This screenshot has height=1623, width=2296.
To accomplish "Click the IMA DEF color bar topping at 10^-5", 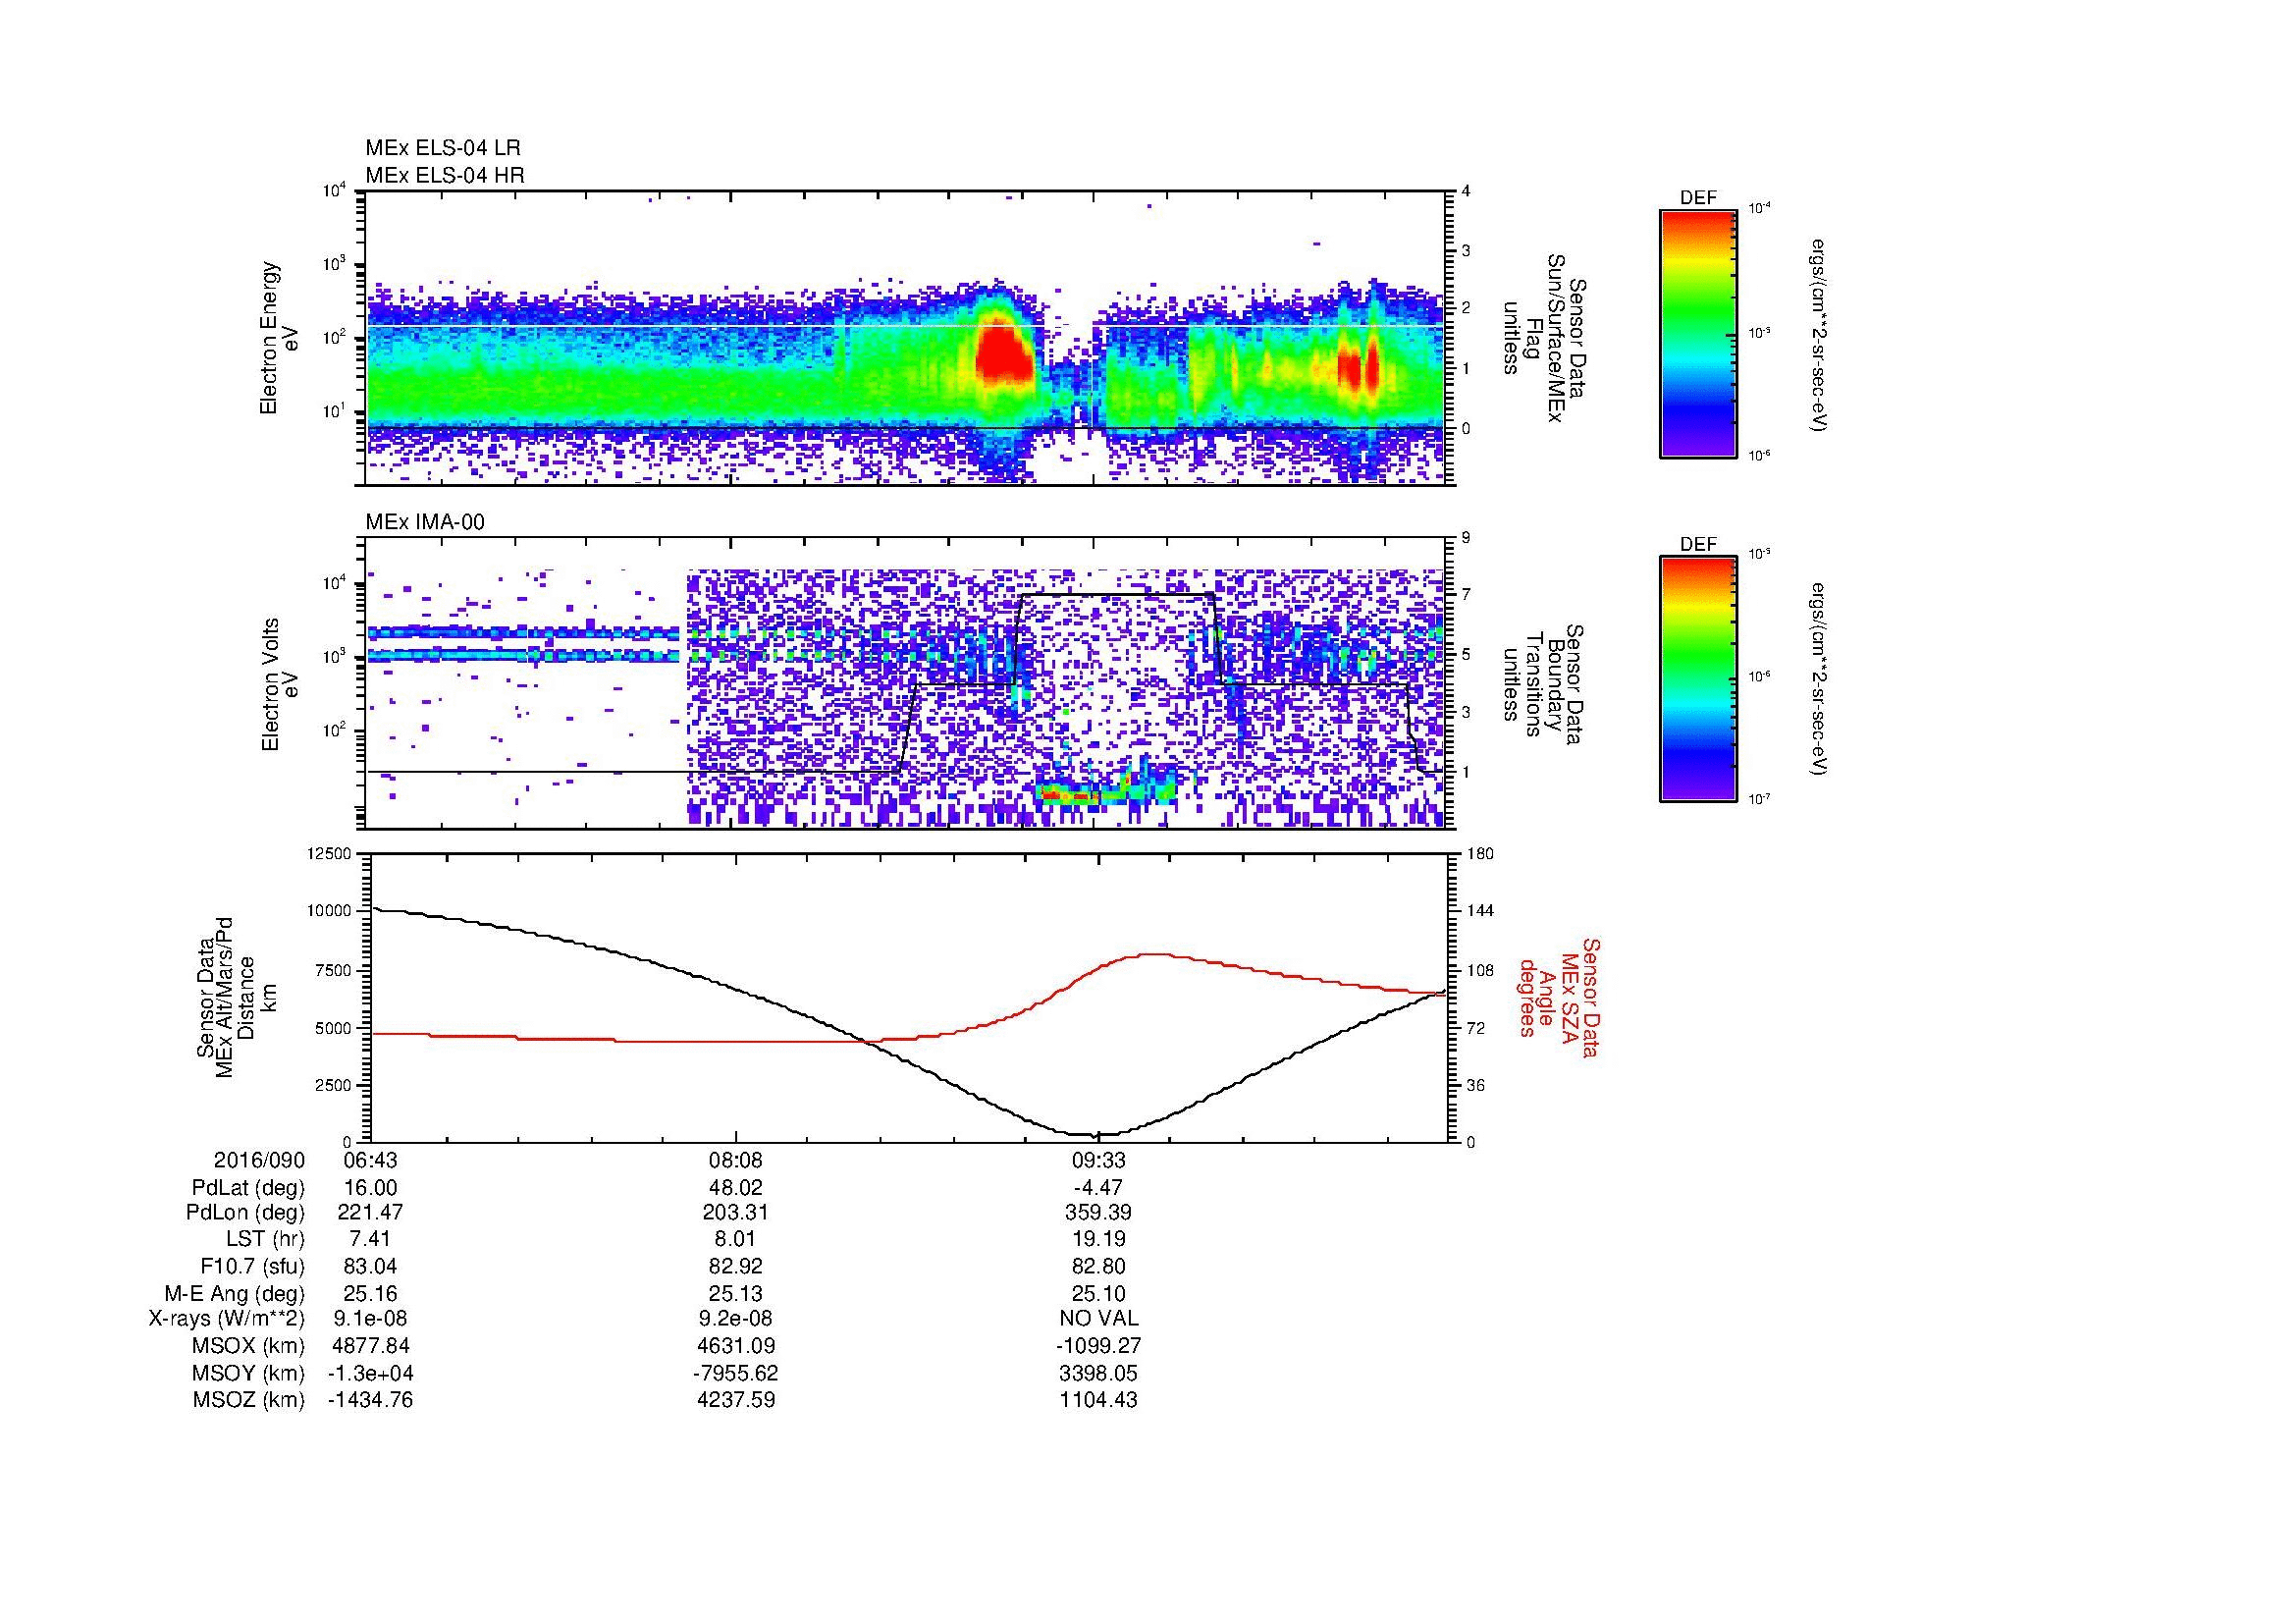I will [1697, 679].
